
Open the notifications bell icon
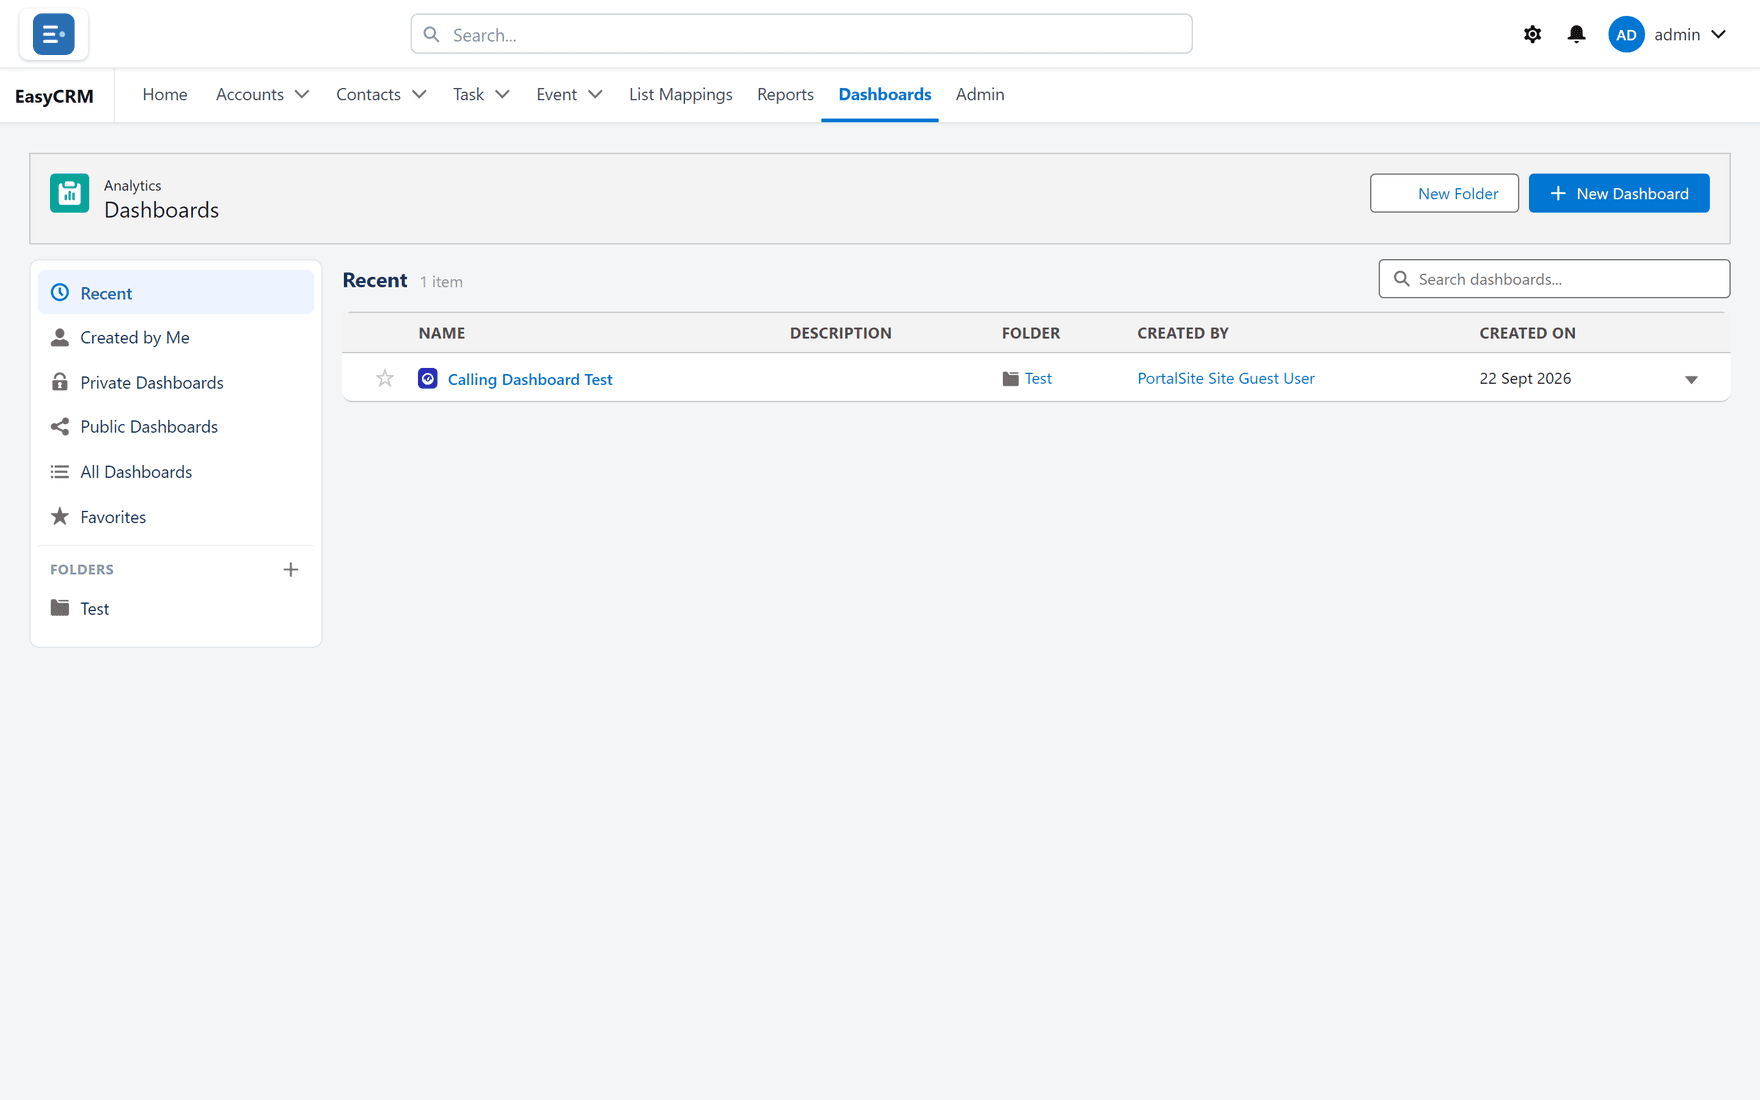pos(1576,34)
